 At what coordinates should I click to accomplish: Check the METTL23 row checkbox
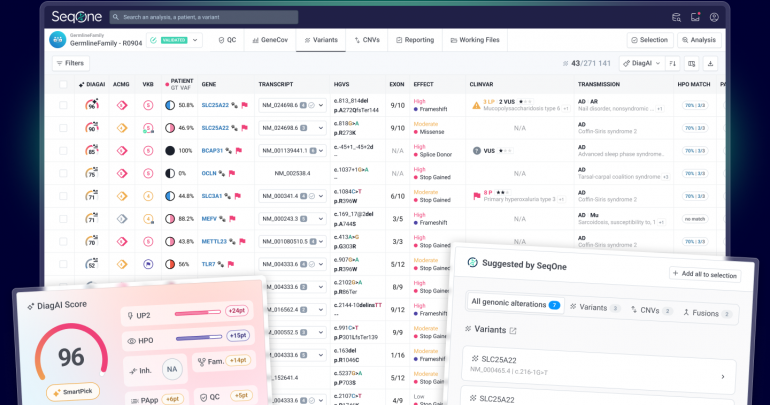tap(63, 242)
